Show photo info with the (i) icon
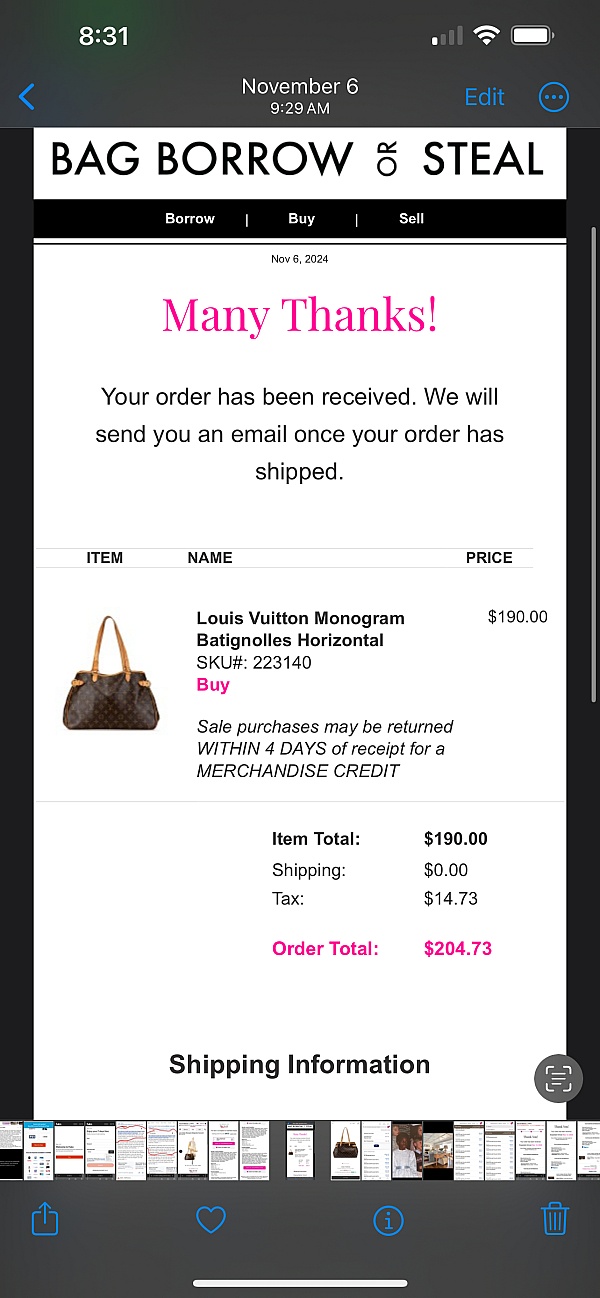The height and width of the screenshot is (1298, 600). point(387,1219)
